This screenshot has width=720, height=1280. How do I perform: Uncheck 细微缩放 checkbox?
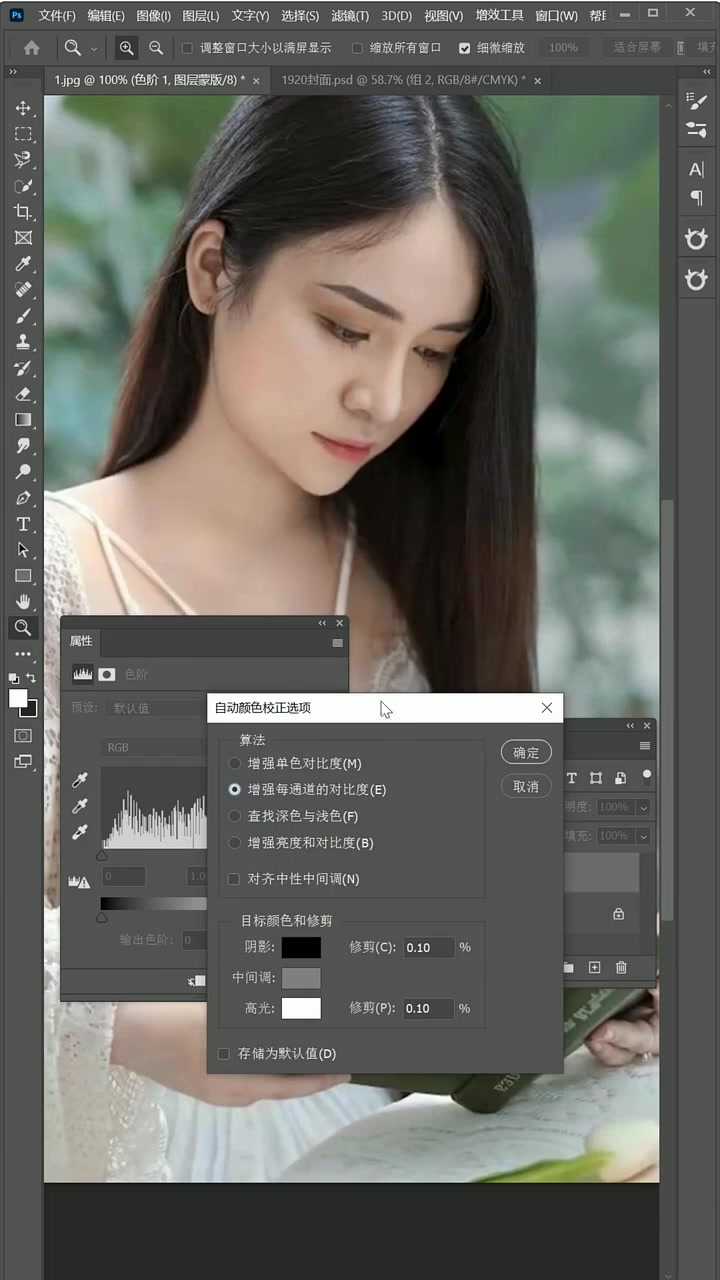point(464,48)
